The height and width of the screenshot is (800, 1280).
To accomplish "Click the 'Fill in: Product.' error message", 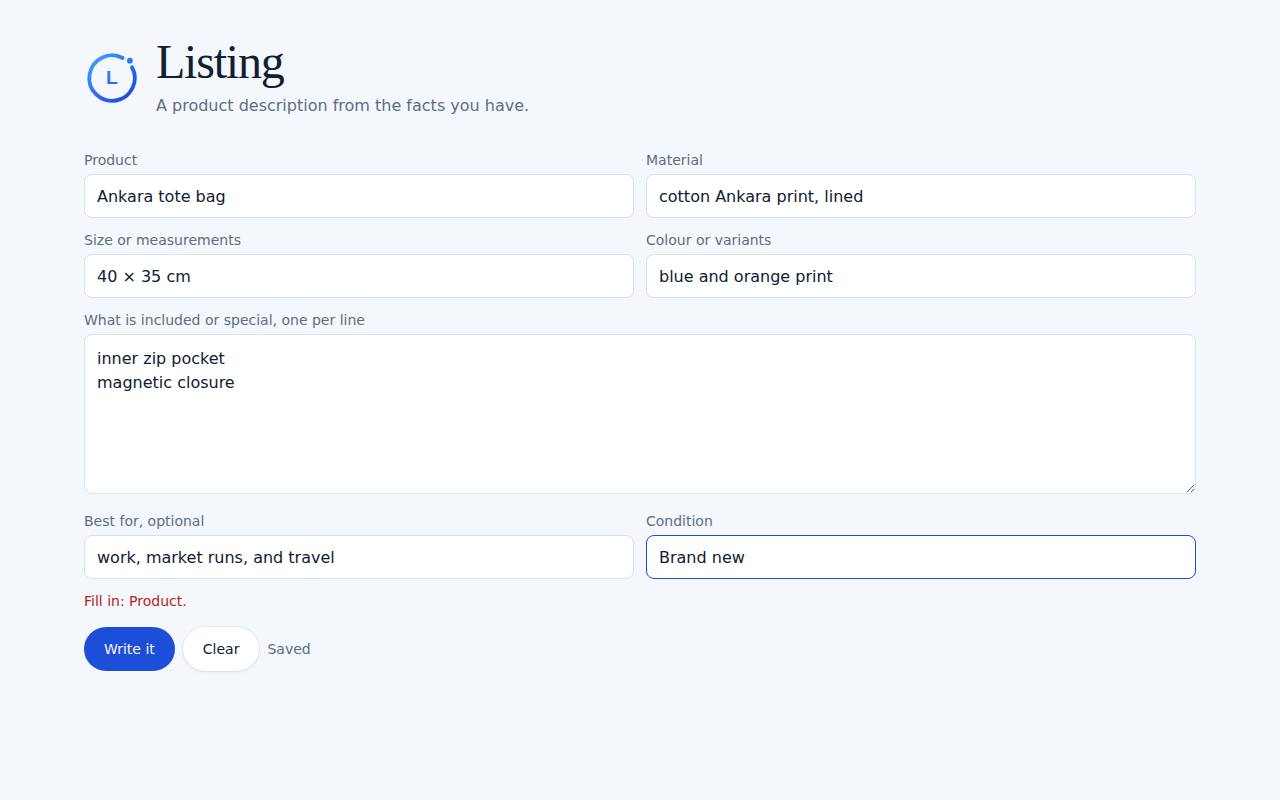I will pyautogui.click(x=135, y=601).
